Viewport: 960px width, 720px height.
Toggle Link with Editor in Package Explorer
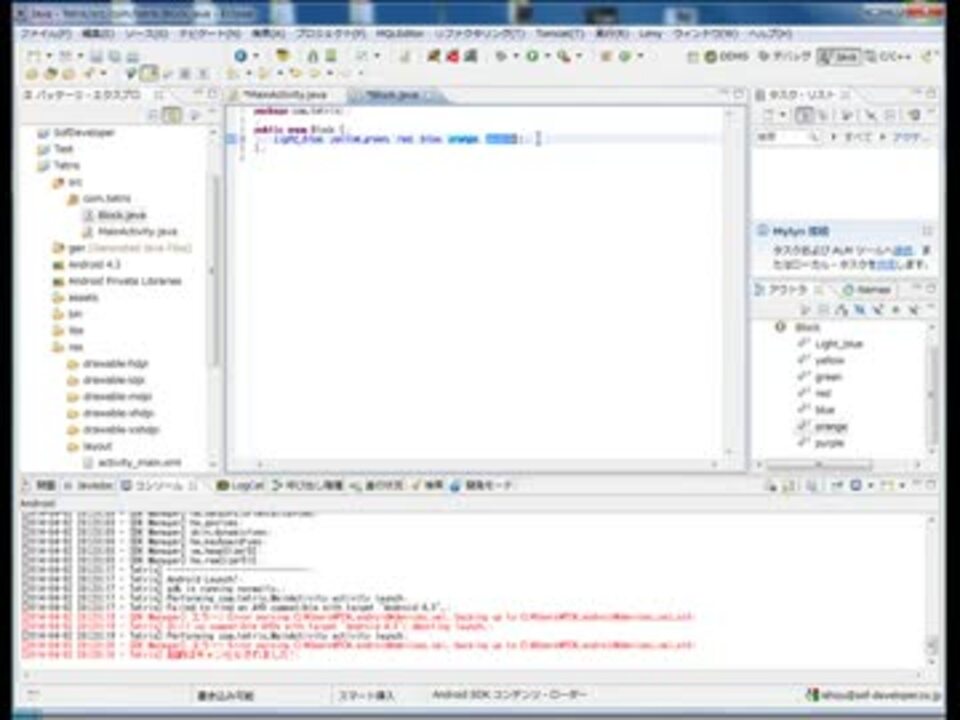(173, 114)
